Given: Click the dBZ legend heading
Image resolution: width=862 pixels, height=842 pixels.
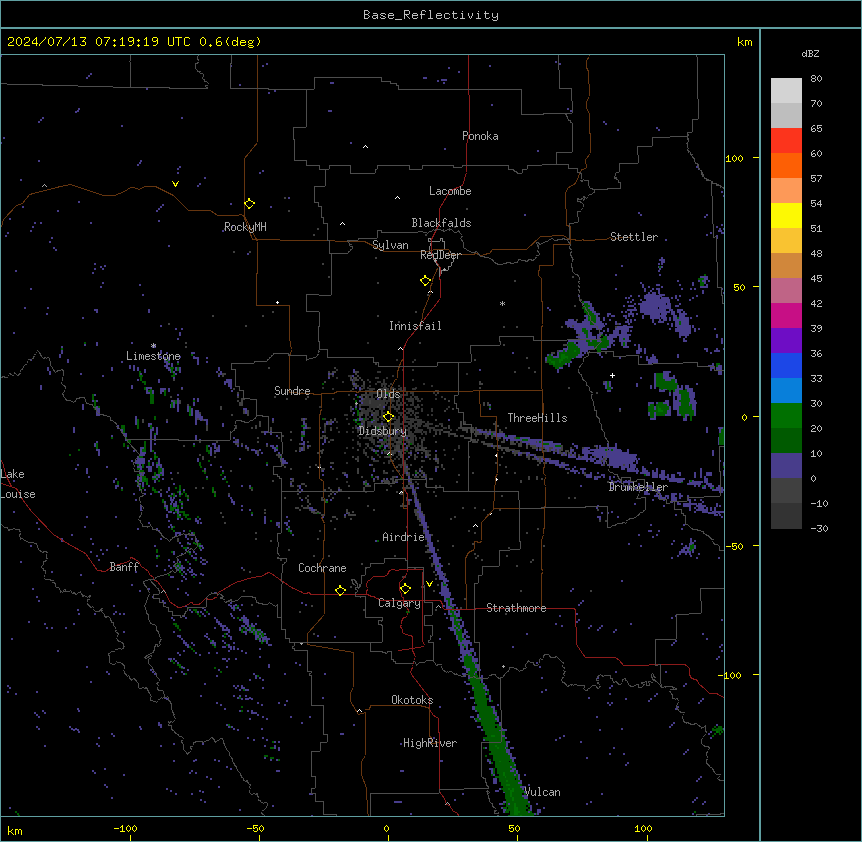Looking at the screenshot, I should point(810,54).
